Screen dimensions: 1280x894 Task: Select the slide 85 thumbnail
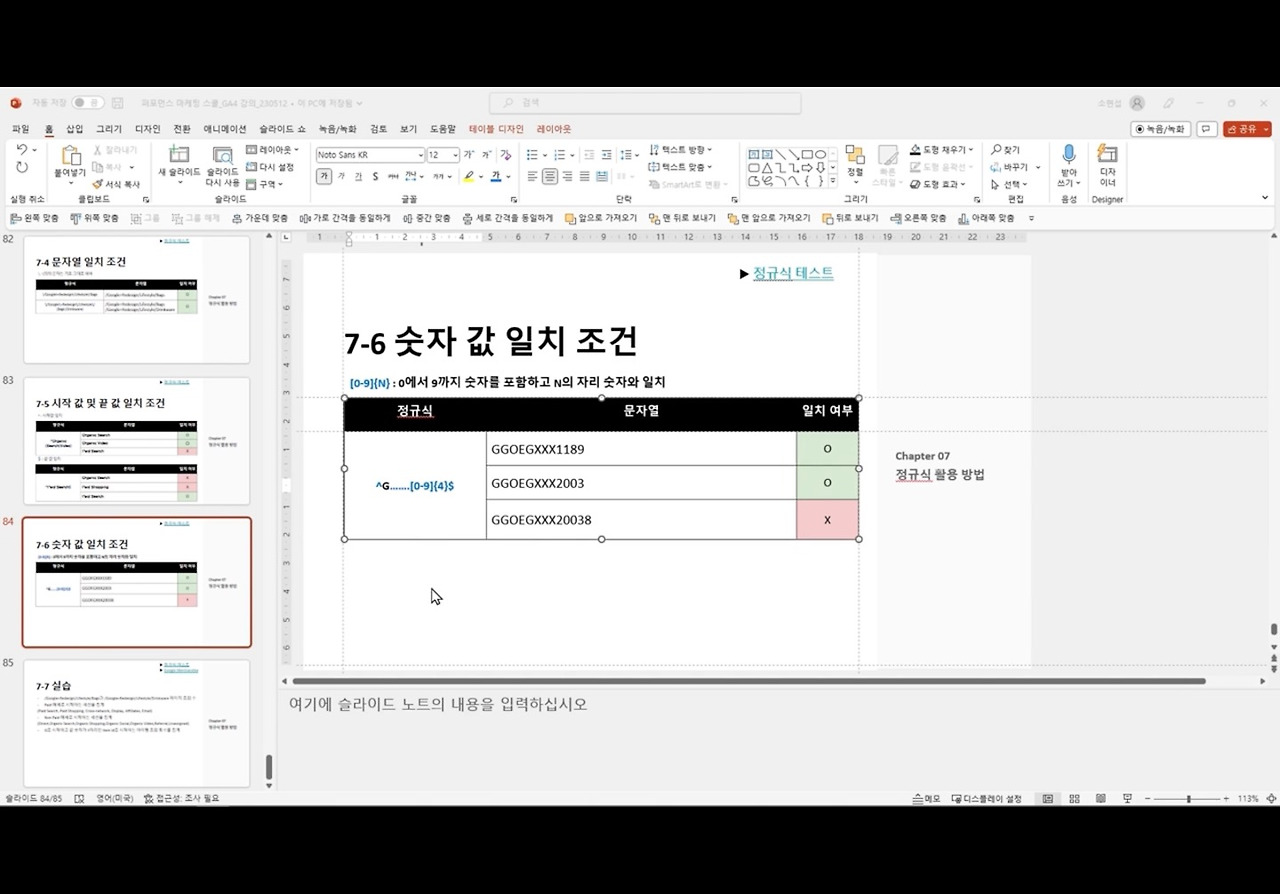tap(136, 722)
